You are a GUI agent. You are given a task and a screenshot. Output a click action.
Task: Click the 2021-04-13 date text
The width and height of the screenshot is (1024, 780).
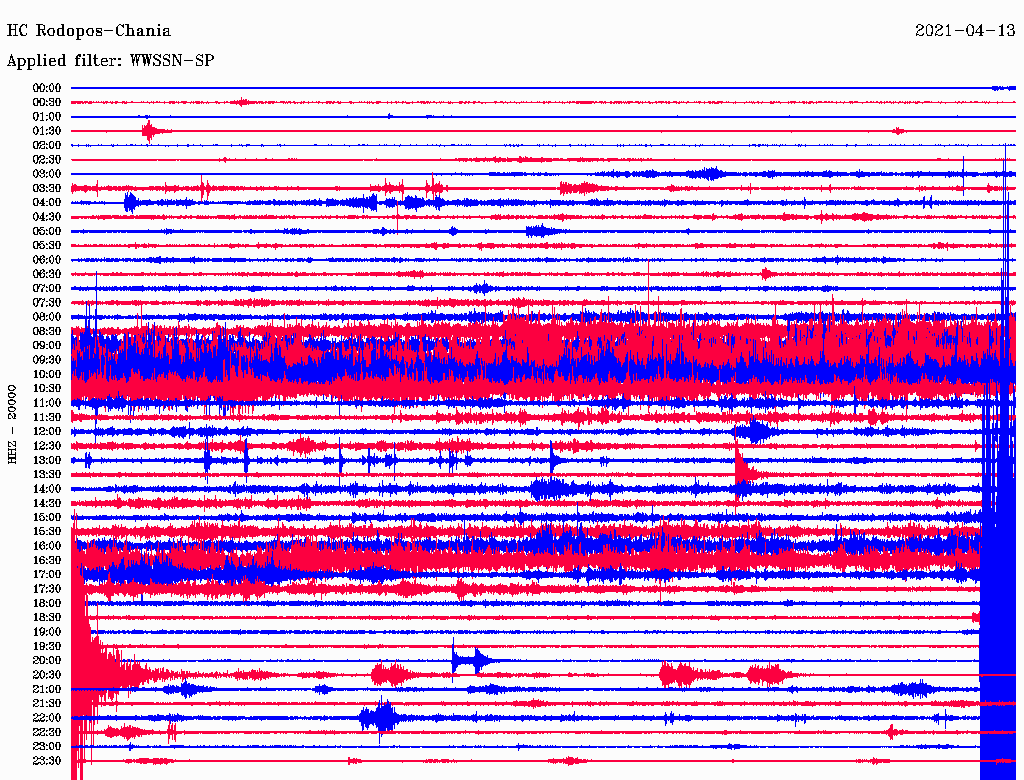pyautogui.click(x=964, y=31)
